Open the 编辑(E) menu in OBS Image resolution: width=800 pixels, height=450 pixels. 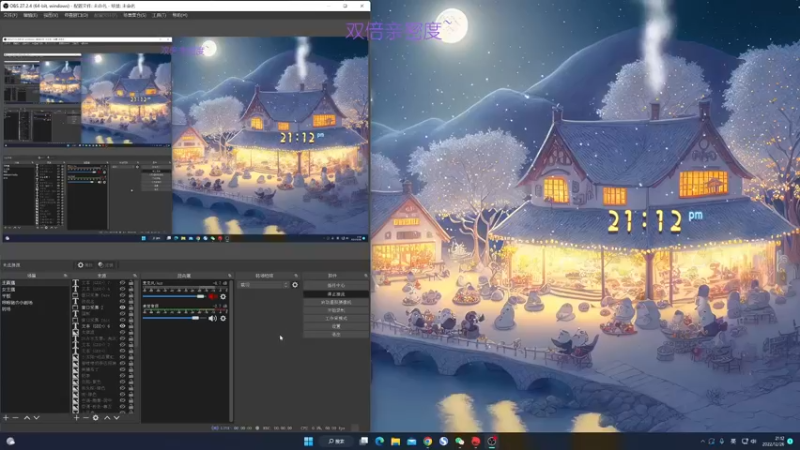[30, 15]
